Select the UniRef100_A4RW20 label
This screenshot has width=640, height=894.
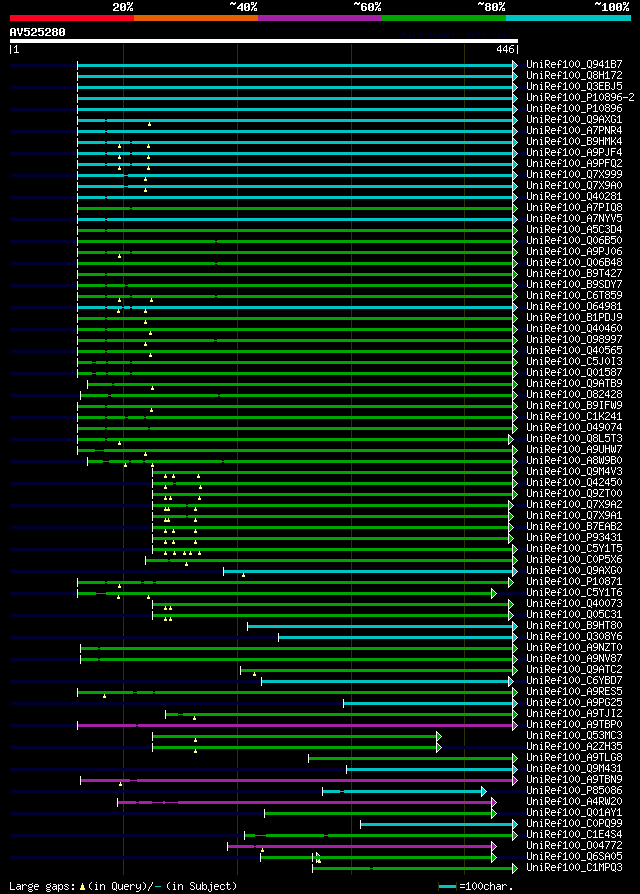coord(574,802)
